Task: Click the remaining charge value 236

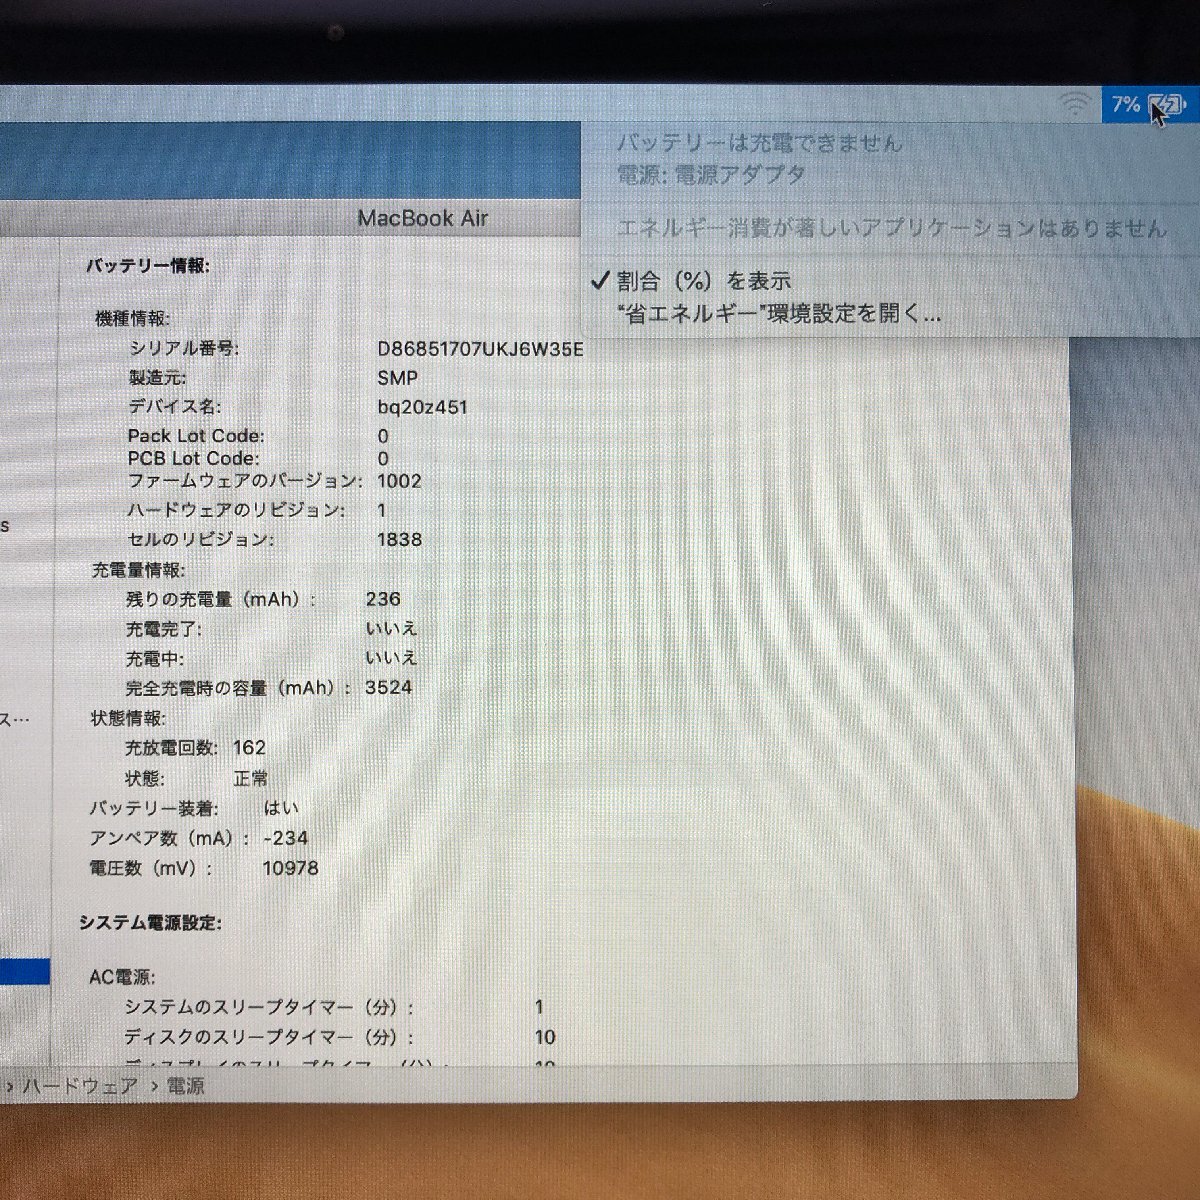Action: pos(383,599)
